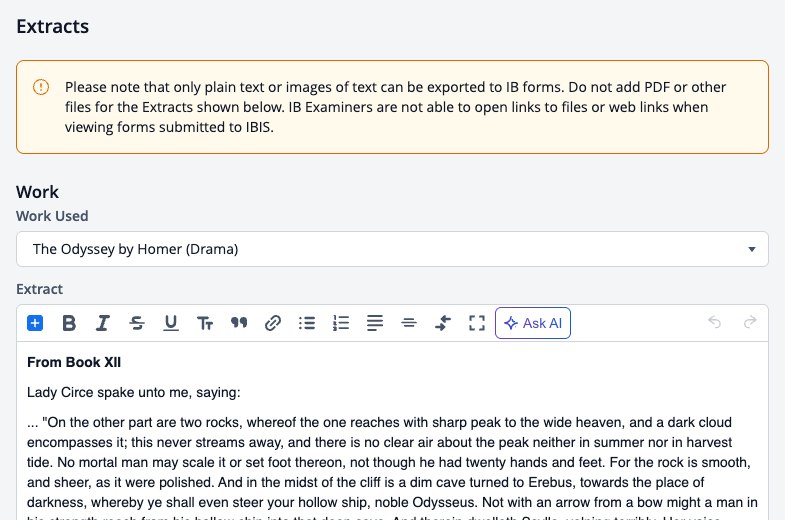Insert a horizontal rule line

coord(409,323)
